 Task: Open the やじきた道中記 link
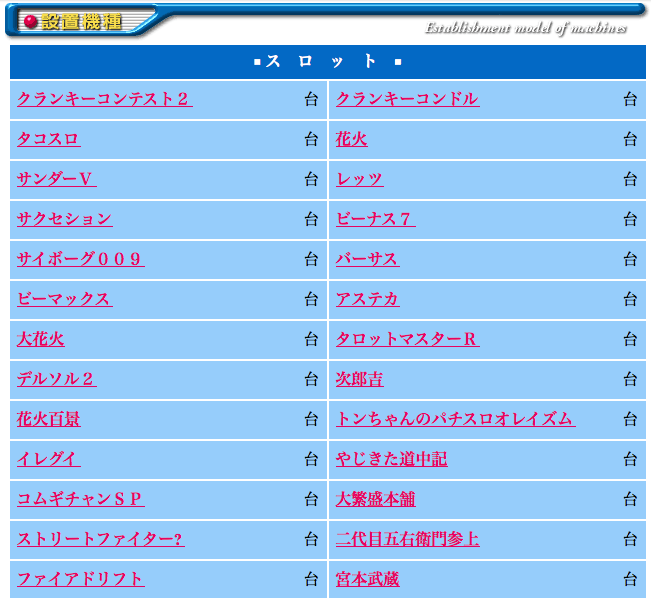pyautogui.click(x=392, y=459)
